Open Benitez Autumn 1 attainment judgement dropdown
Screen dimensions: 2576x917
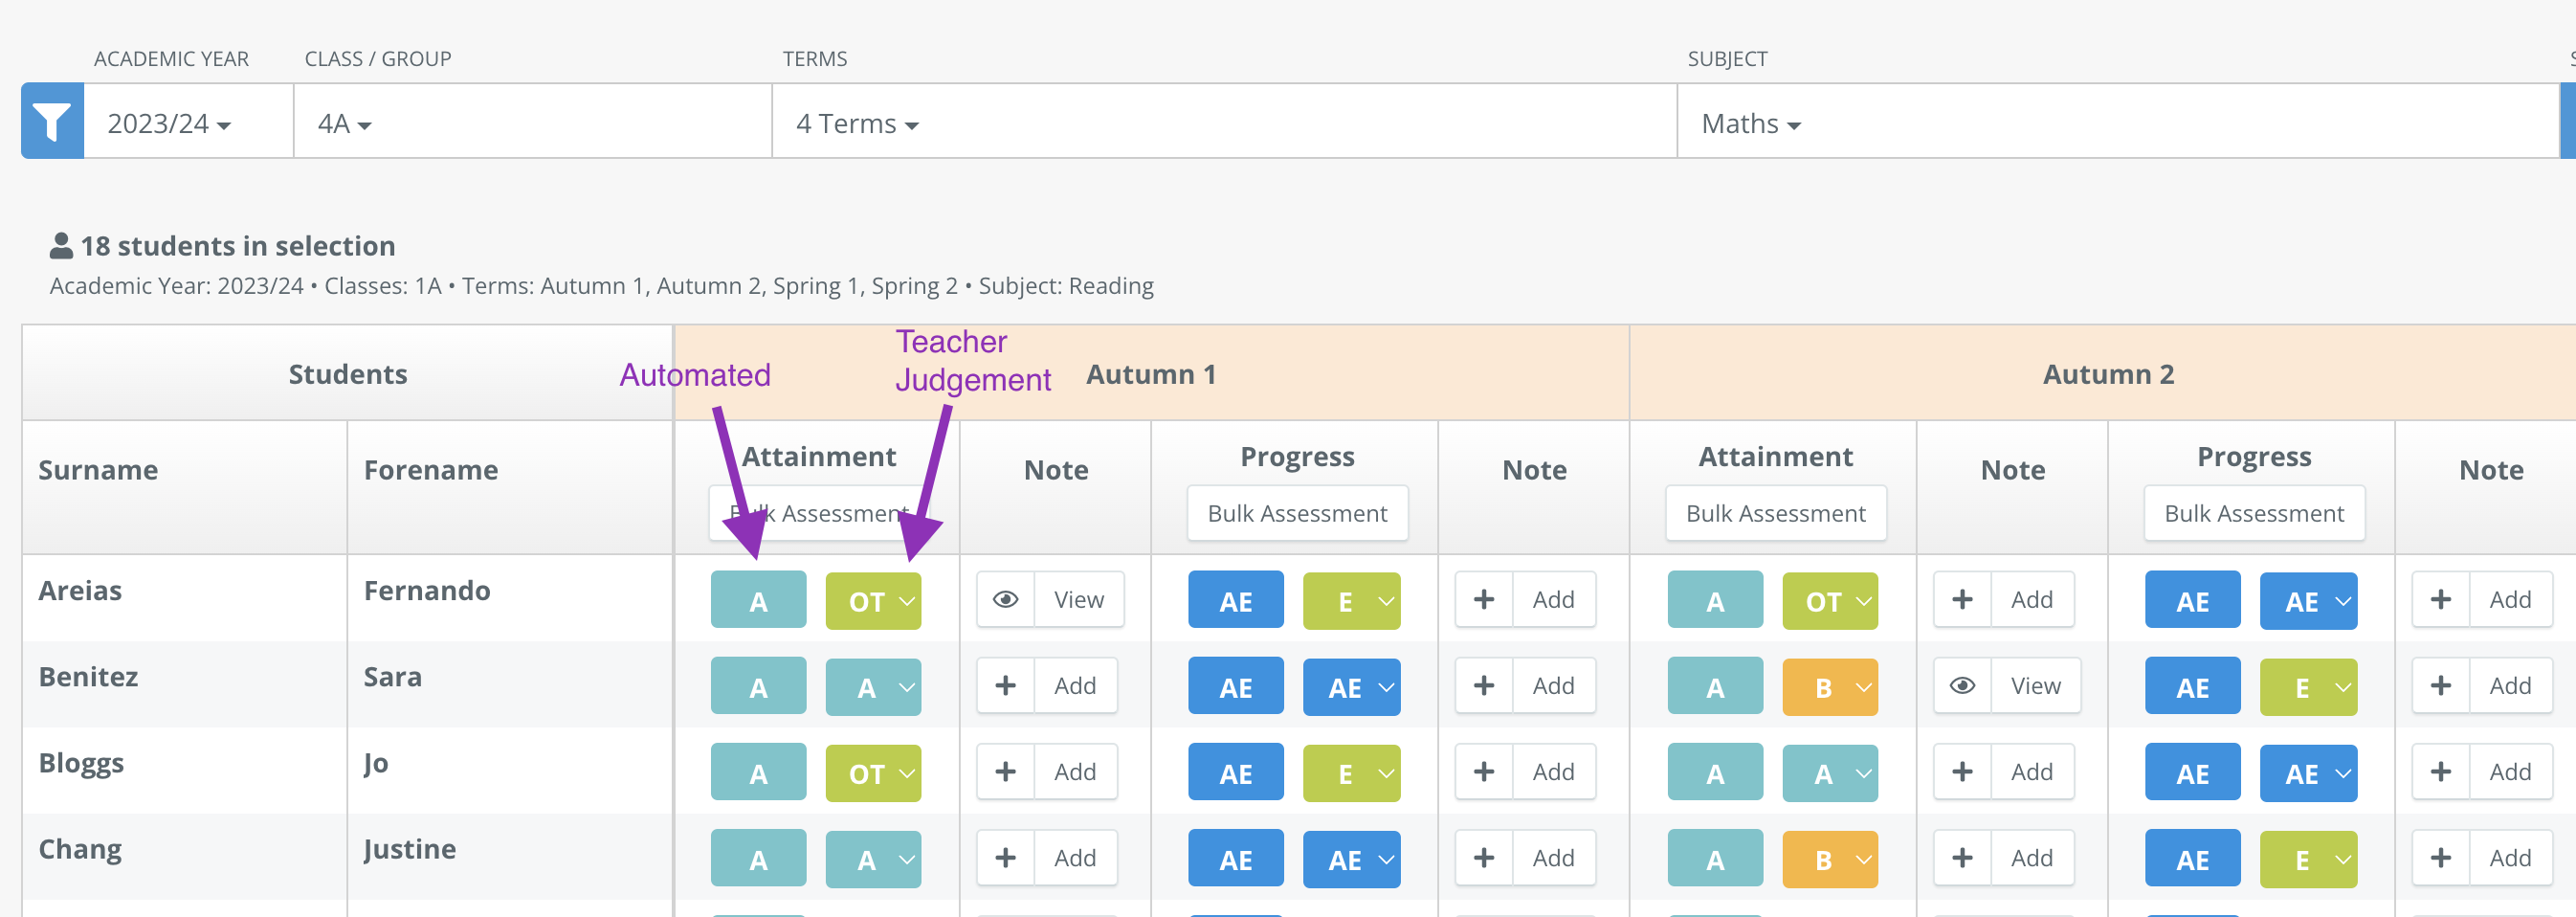[x=873, y=686]
